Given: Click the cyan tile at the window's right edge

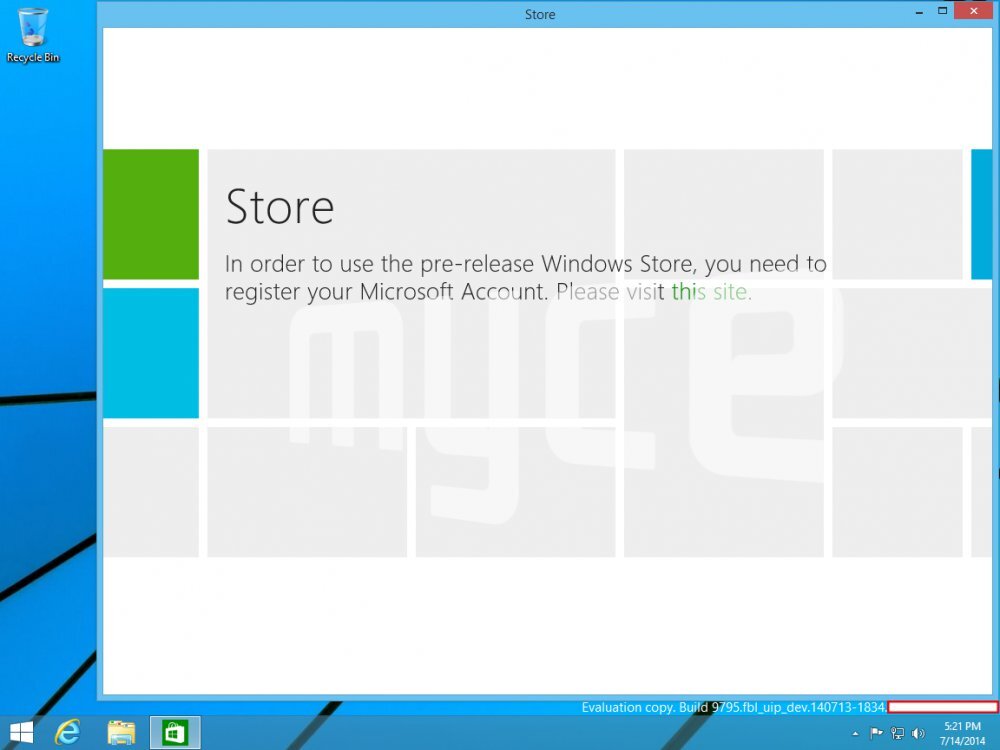Looking at the screenshot, I should tap(978, 214).
